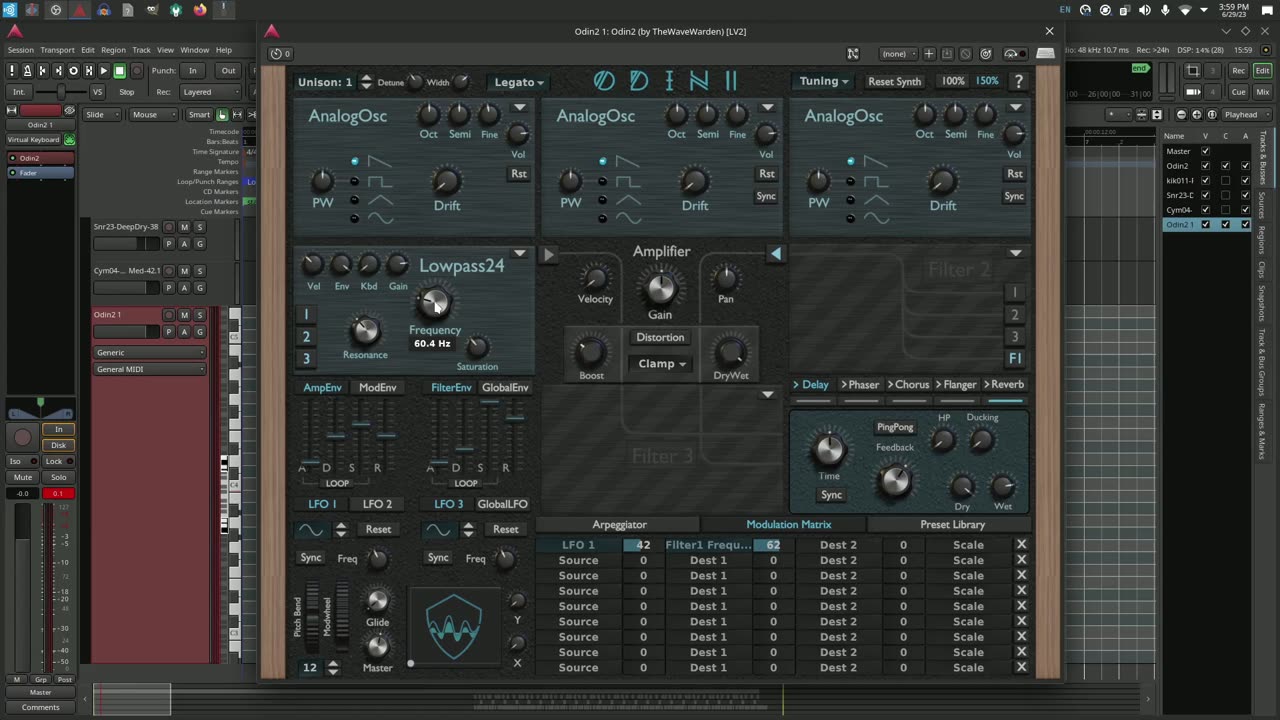Click the loop playback icon
Viewport: 1280px width, 720px height.
73,71
